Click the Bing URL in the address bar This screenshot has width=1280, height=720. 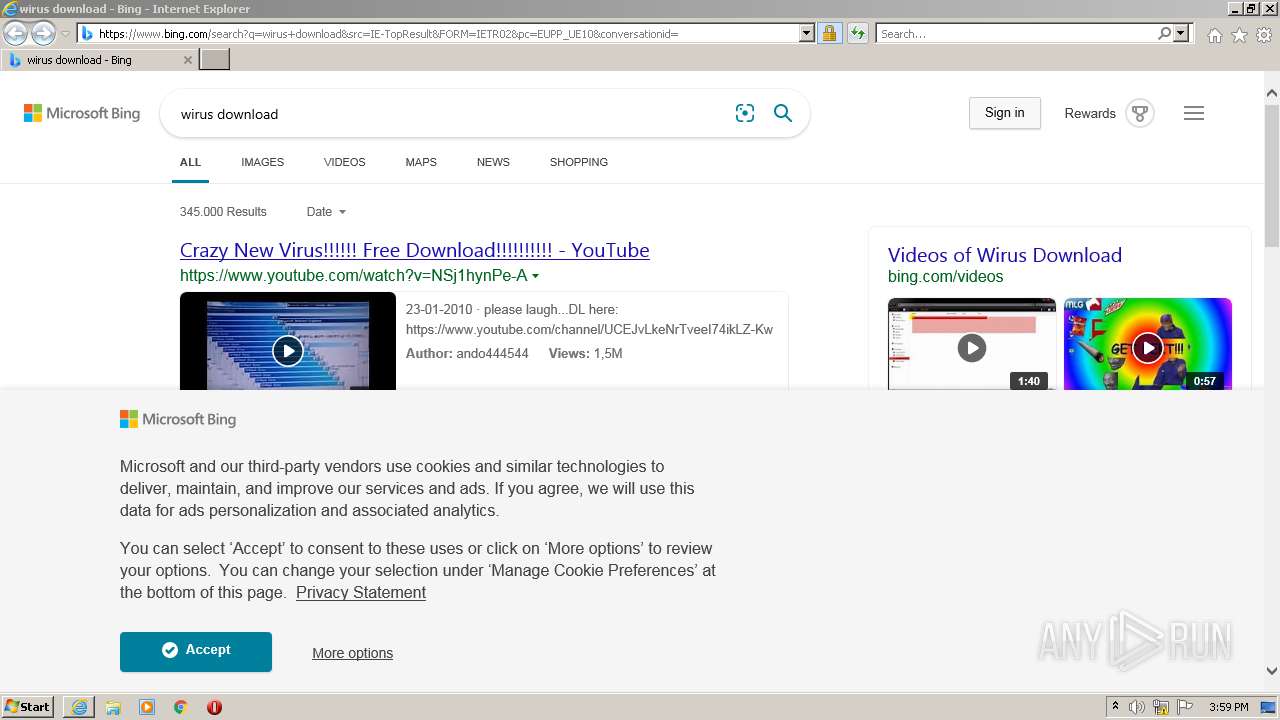coord(388,34)
